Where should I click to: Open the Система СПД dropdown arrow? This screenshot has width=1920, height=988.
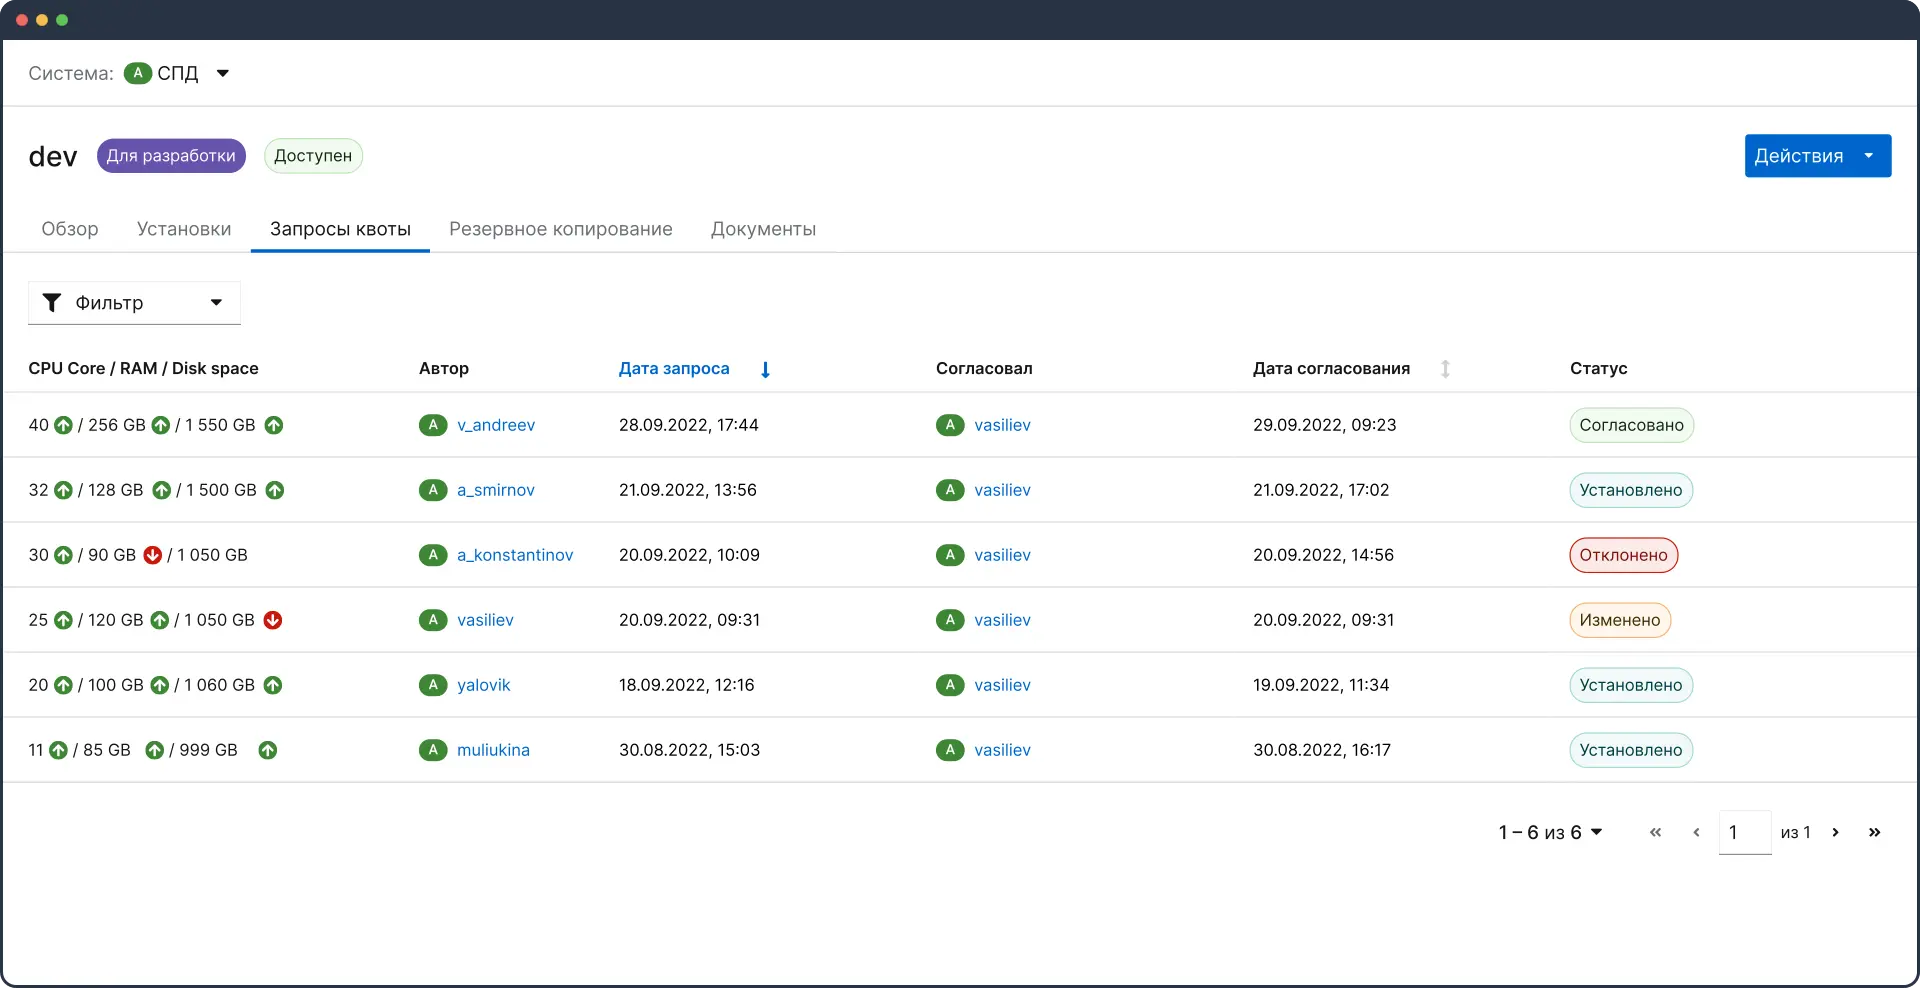(223, 73)
